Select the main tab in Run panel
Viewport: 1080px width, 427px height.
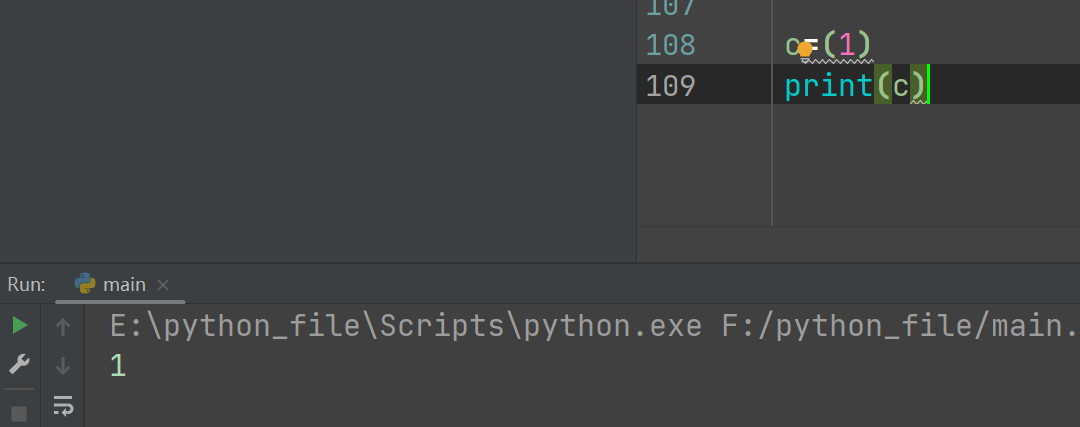[x=124, y=285]
